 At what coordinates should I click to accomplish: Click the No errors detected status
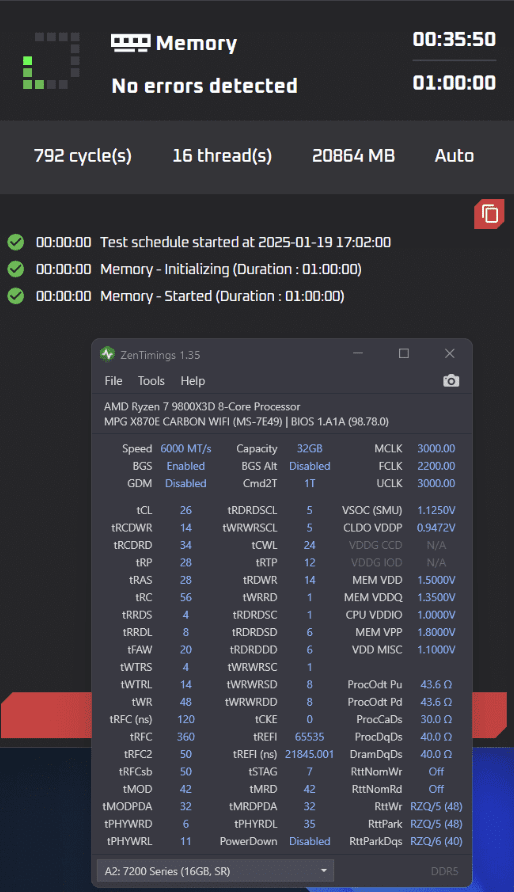(x=204, y=86)
